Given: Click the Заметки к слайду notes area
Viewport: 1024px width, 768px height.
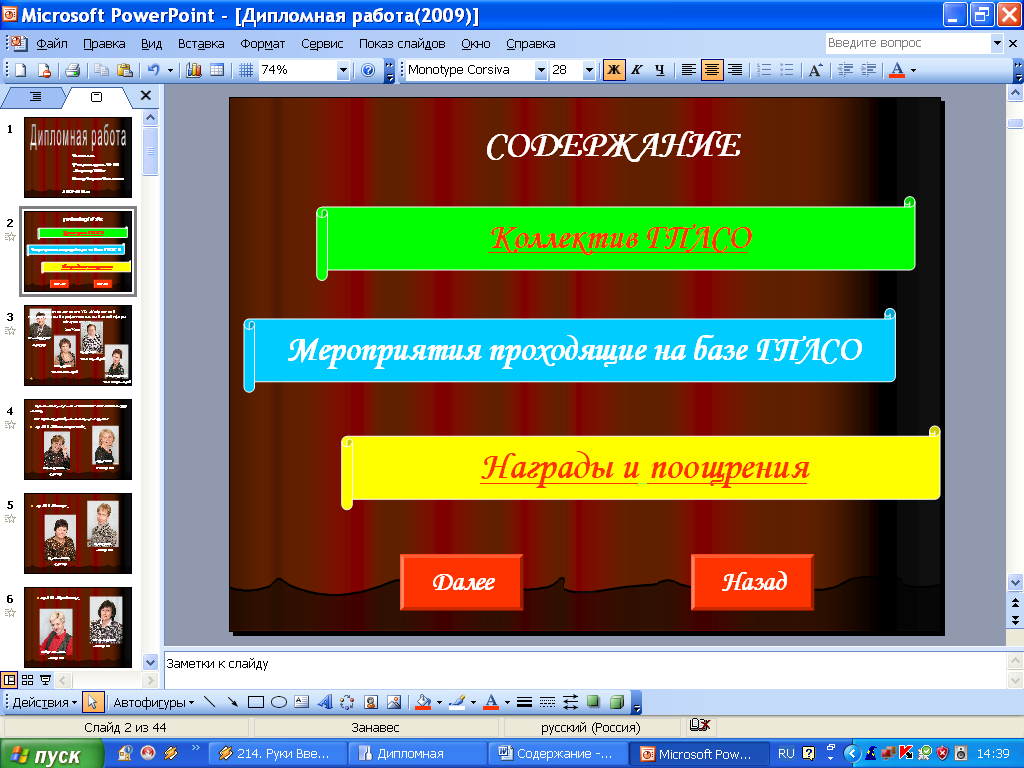Looking at the screenshot, I should [584, 669].
